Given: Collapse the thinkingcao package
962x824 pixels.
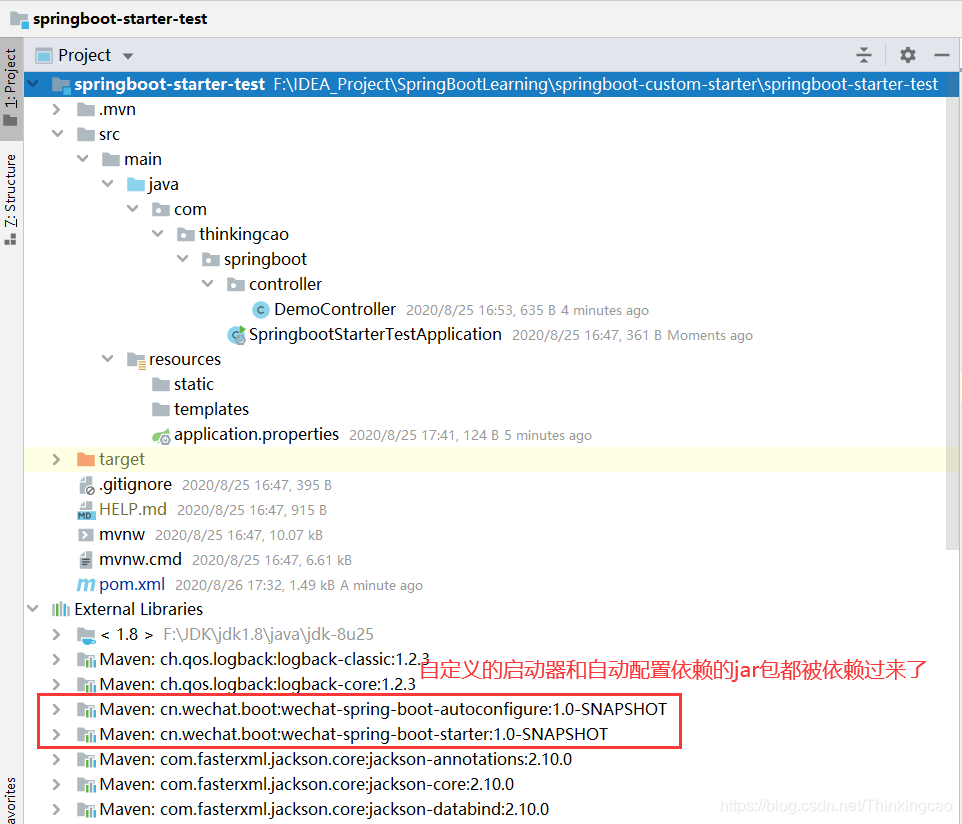Looking at the screenshot, I should click(x=158, y=234).
